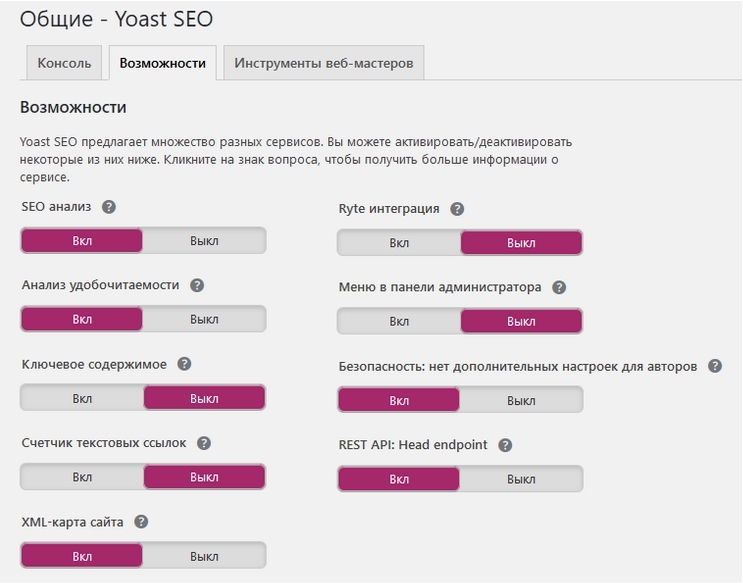743x583 pixels.
Task: Turn off Анализ удобочитаемости via Выкл
Action: pyautogui.click(x=204, y=319)
